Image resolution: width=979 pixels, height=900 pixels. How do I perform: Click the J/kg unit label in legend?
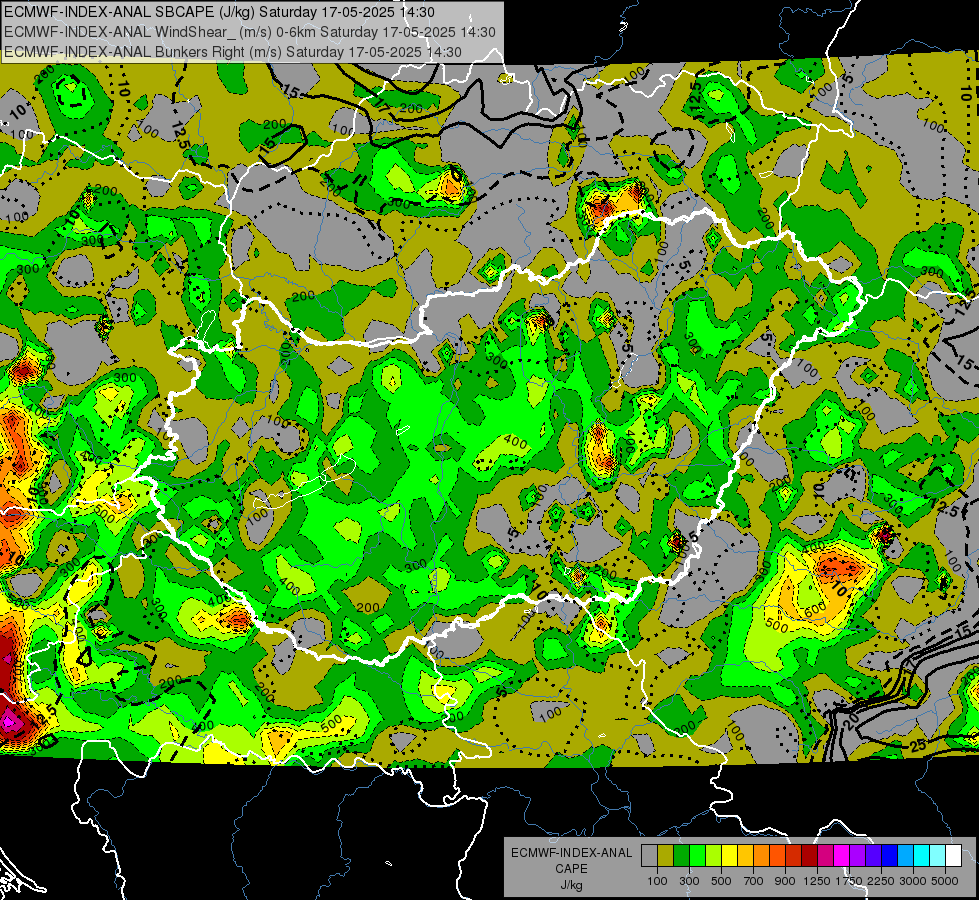(571, 885)
